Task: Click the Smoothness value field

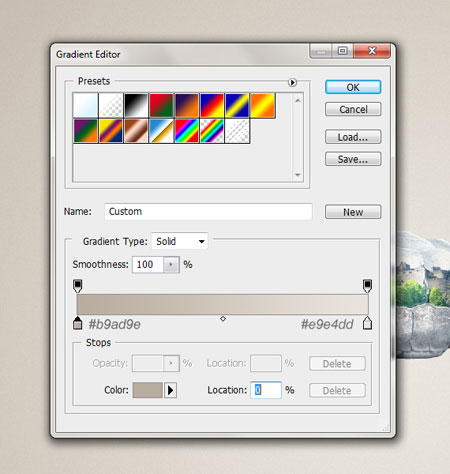Action: click(x=148, y=265)
